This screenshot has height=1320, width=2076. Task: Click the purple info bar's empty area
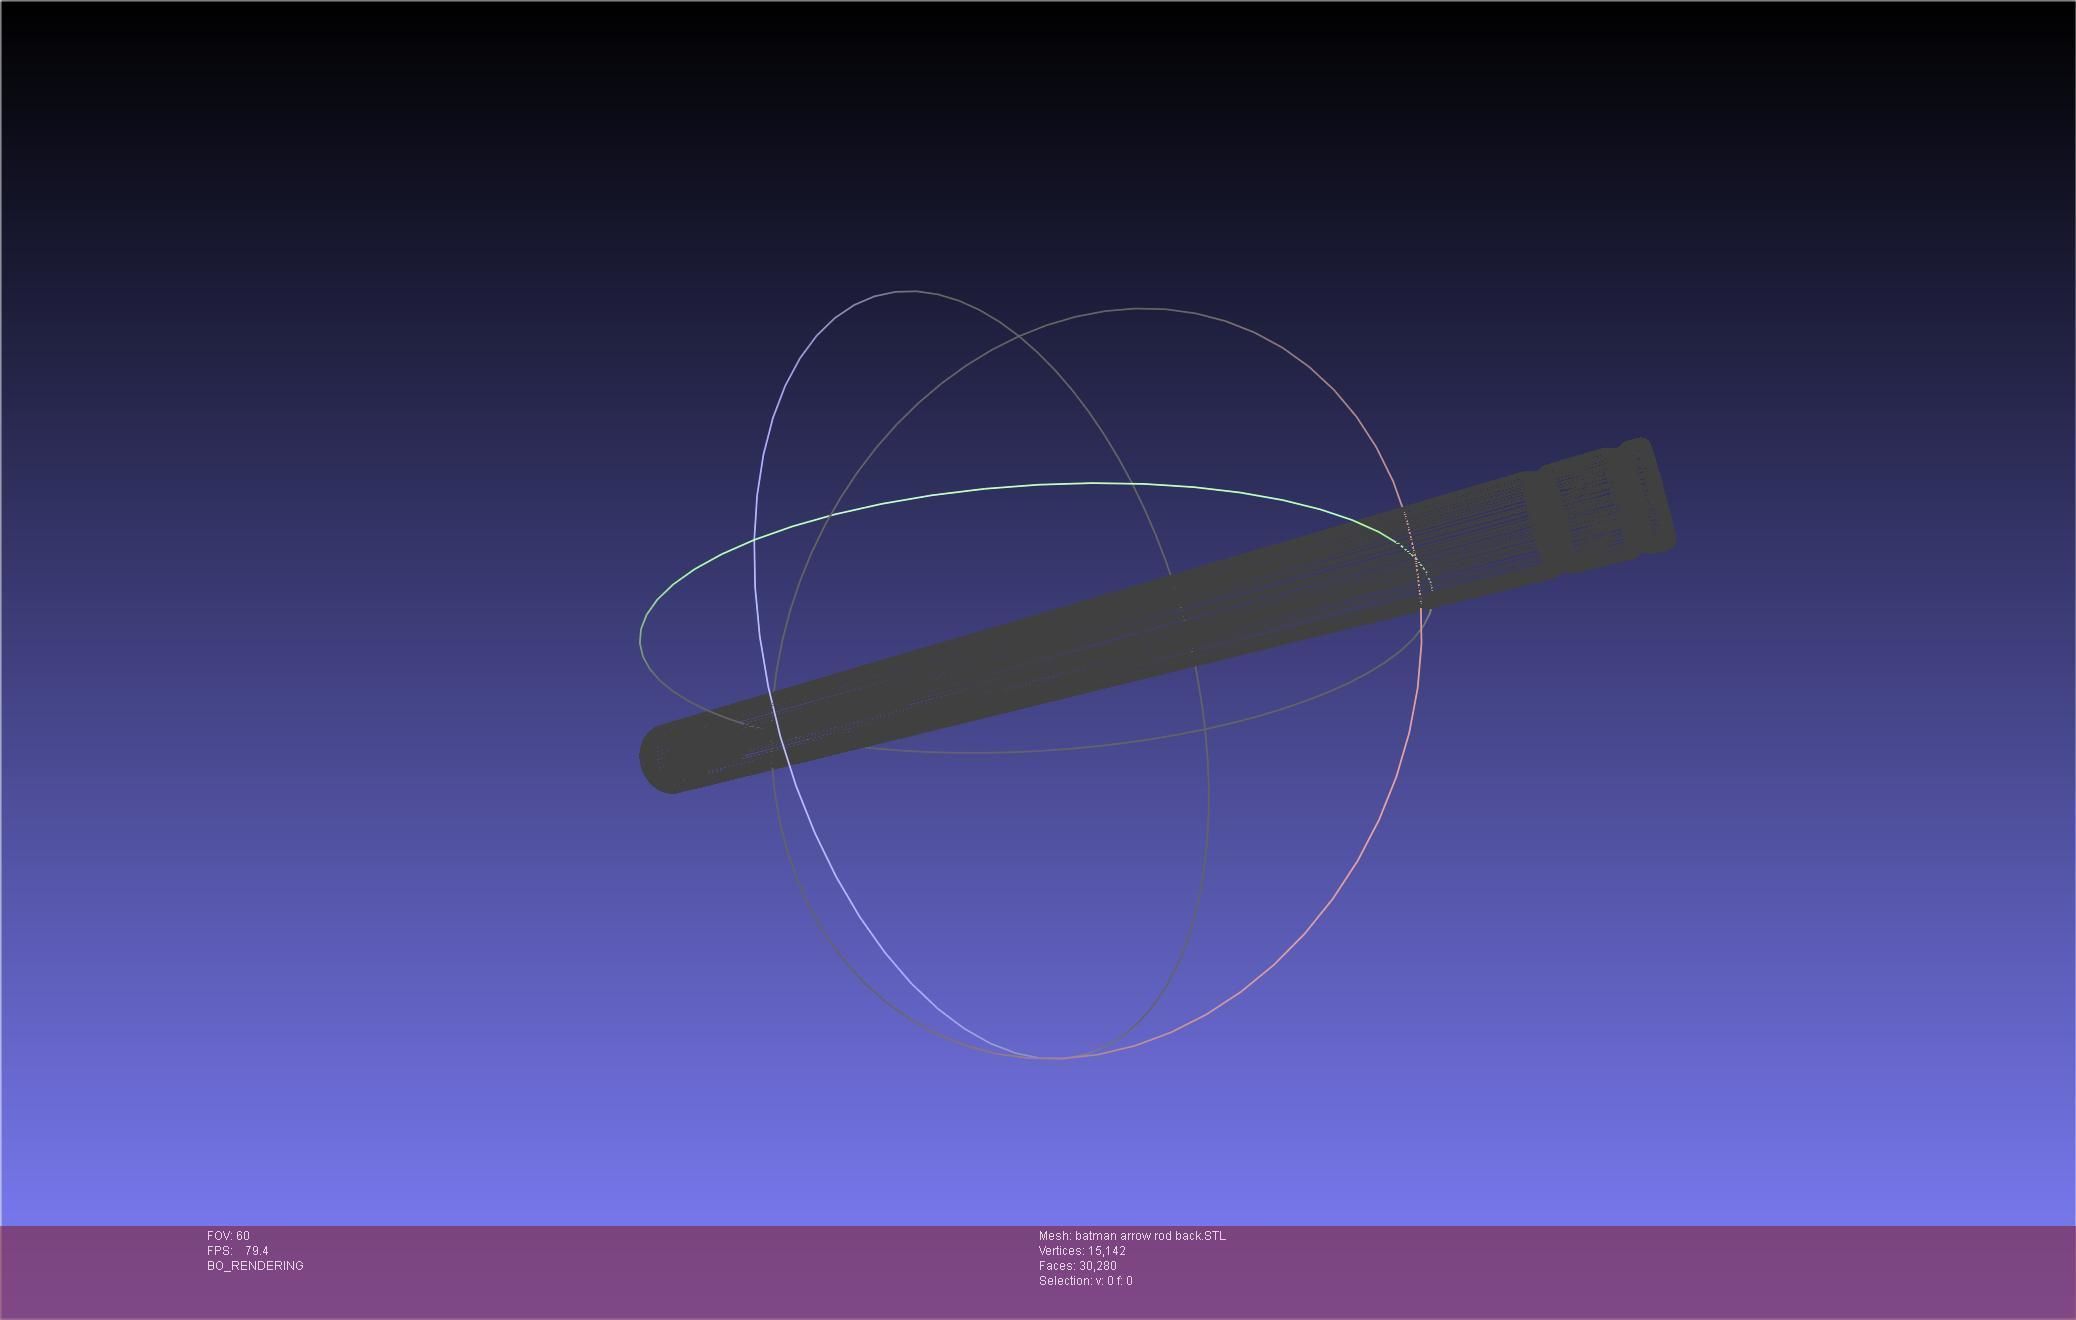[x=1600, y=1270]
